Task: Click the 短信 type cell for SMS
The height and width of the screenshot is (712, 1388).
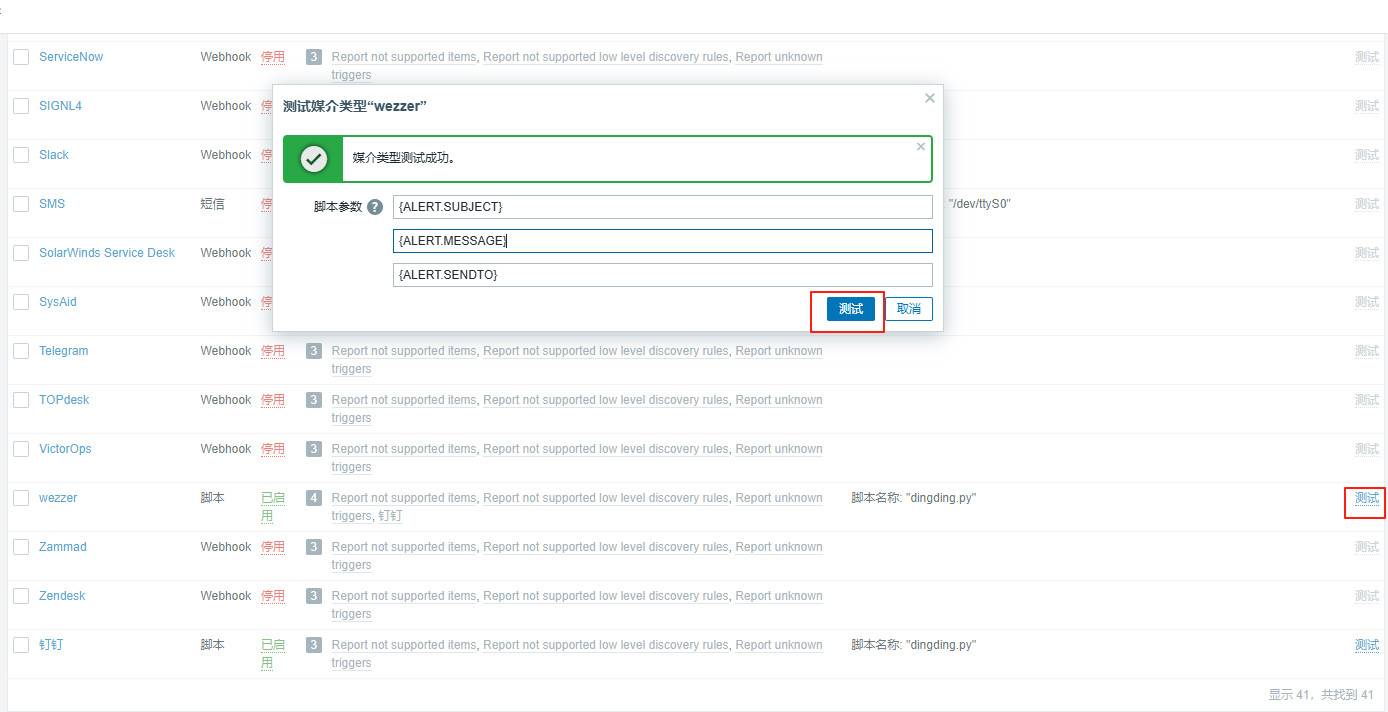Action: pos(212,204)
